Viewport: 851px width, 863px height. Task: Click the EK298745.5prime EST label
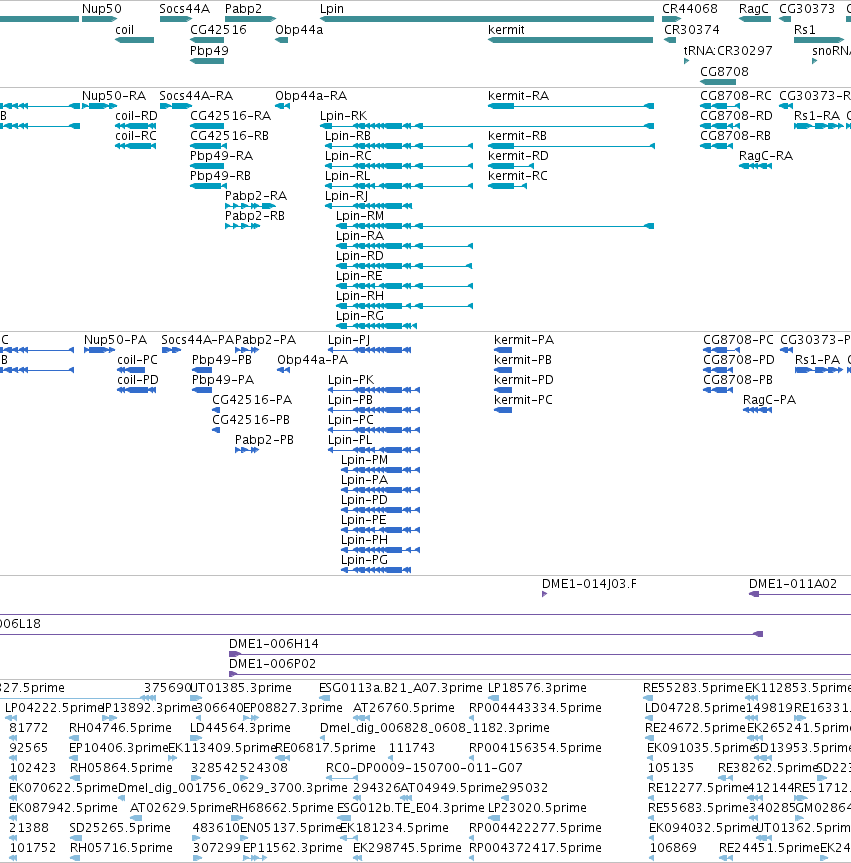point(407,848)
